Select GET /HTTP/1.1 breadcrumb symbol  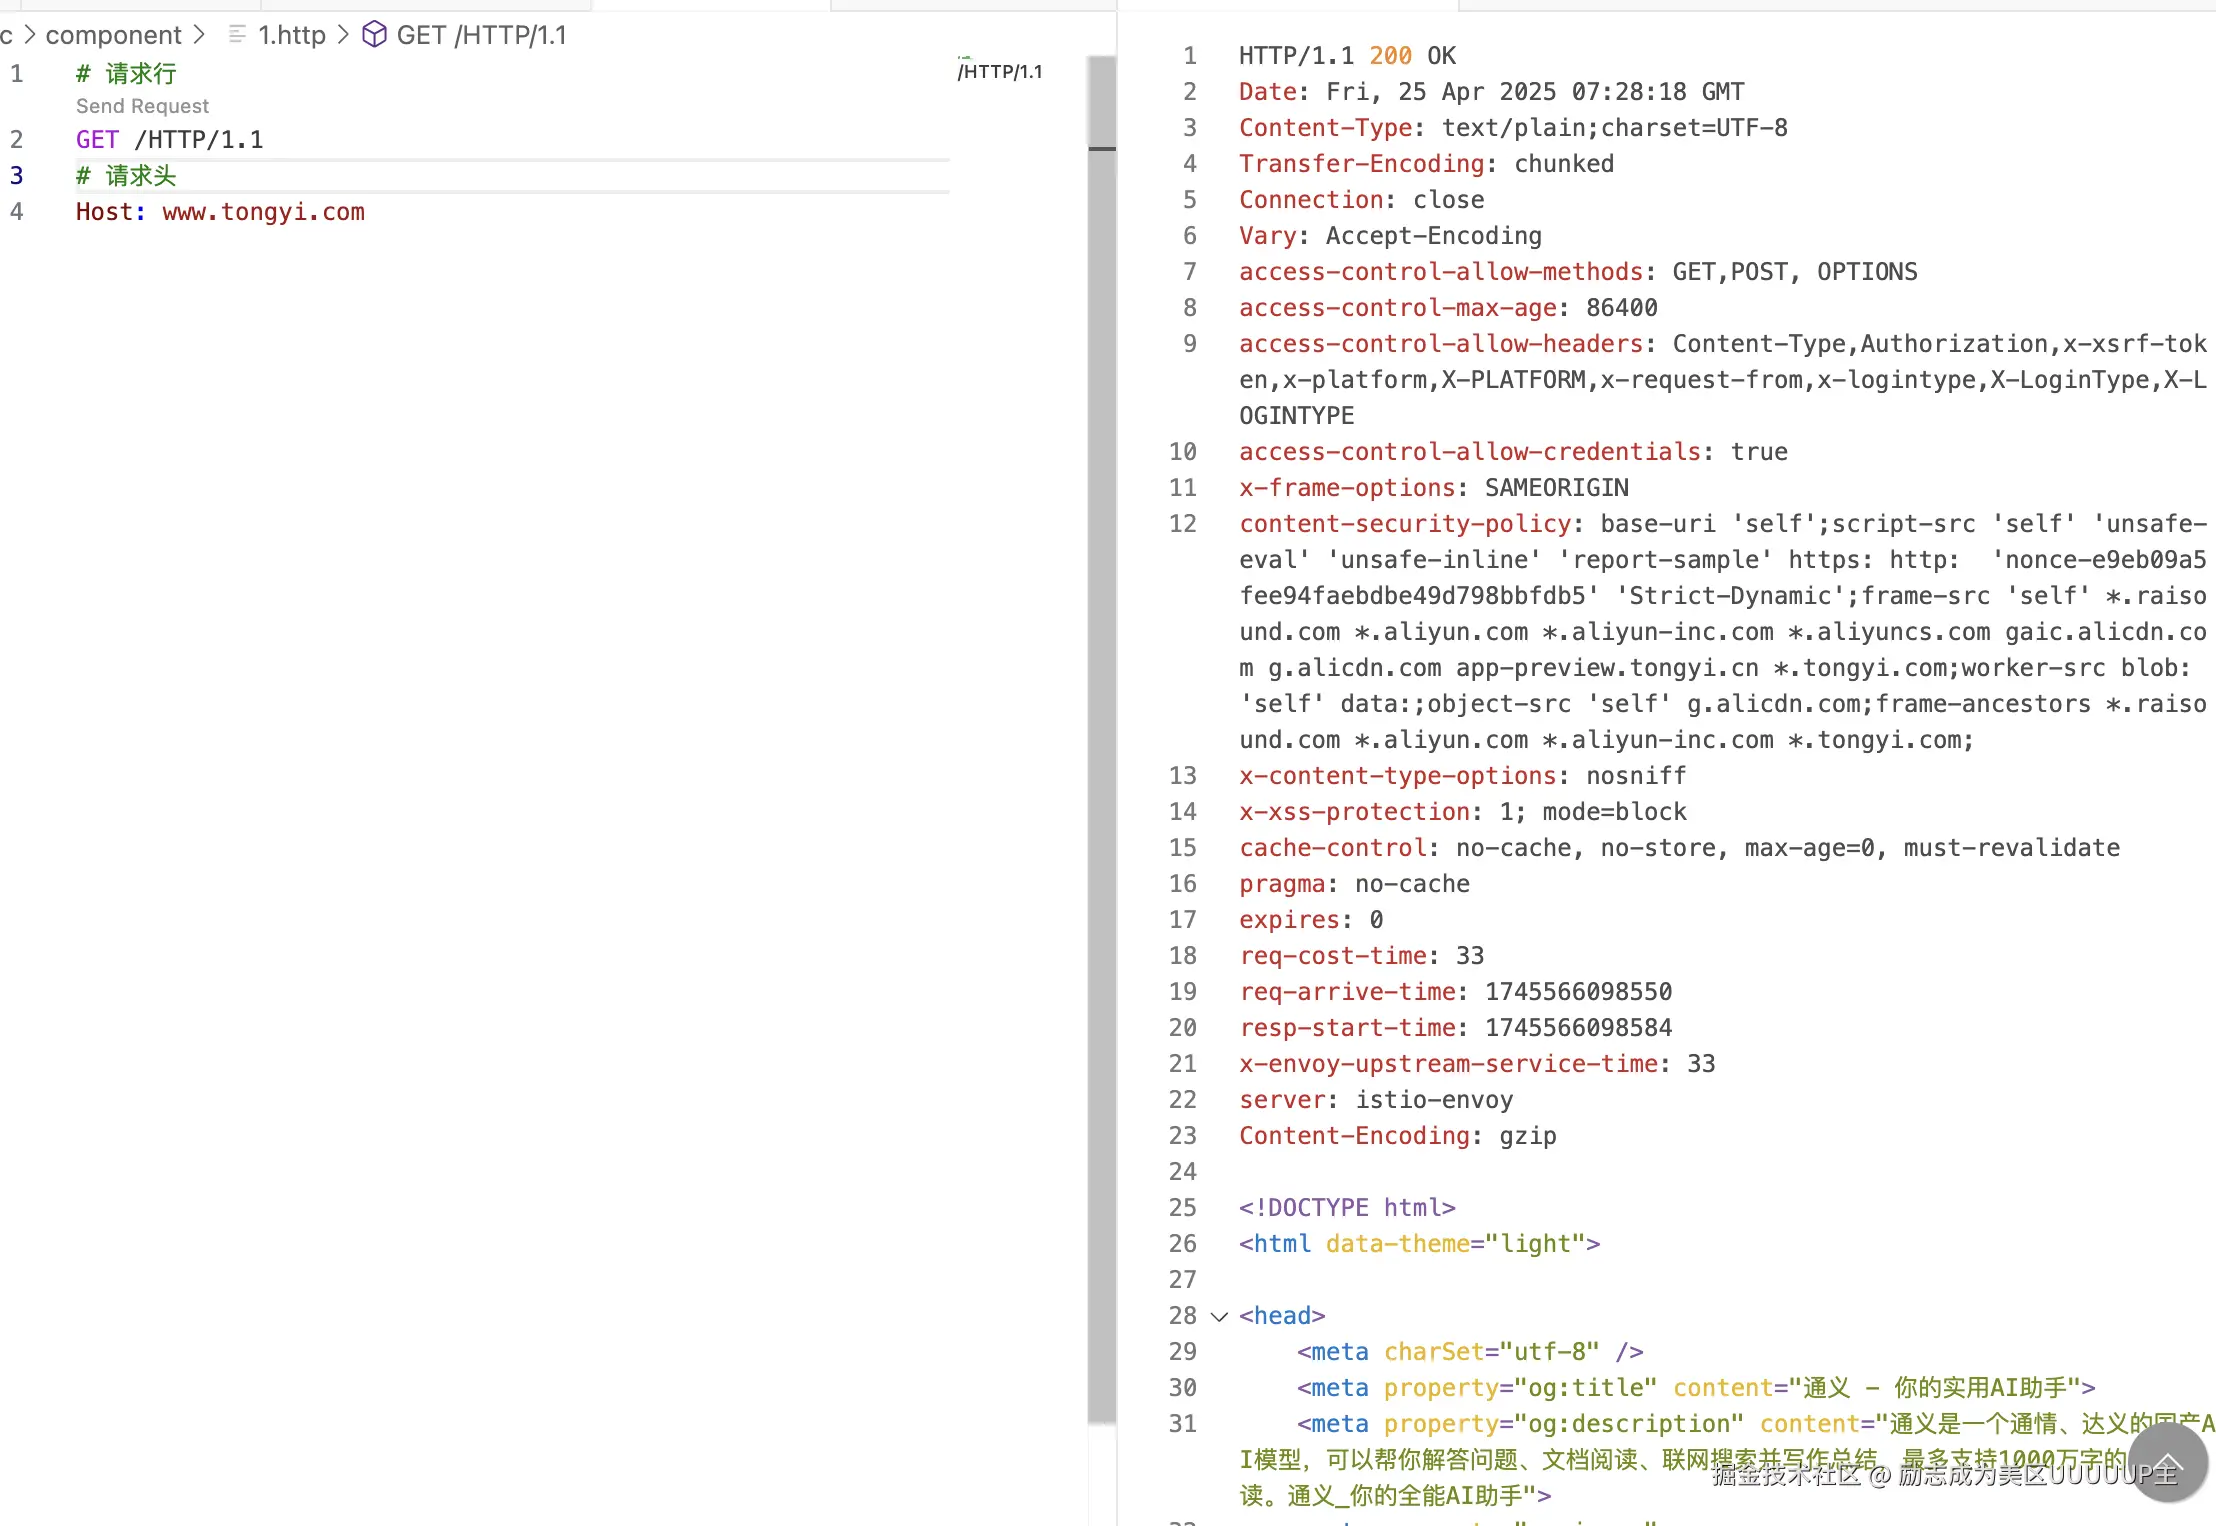481,35
